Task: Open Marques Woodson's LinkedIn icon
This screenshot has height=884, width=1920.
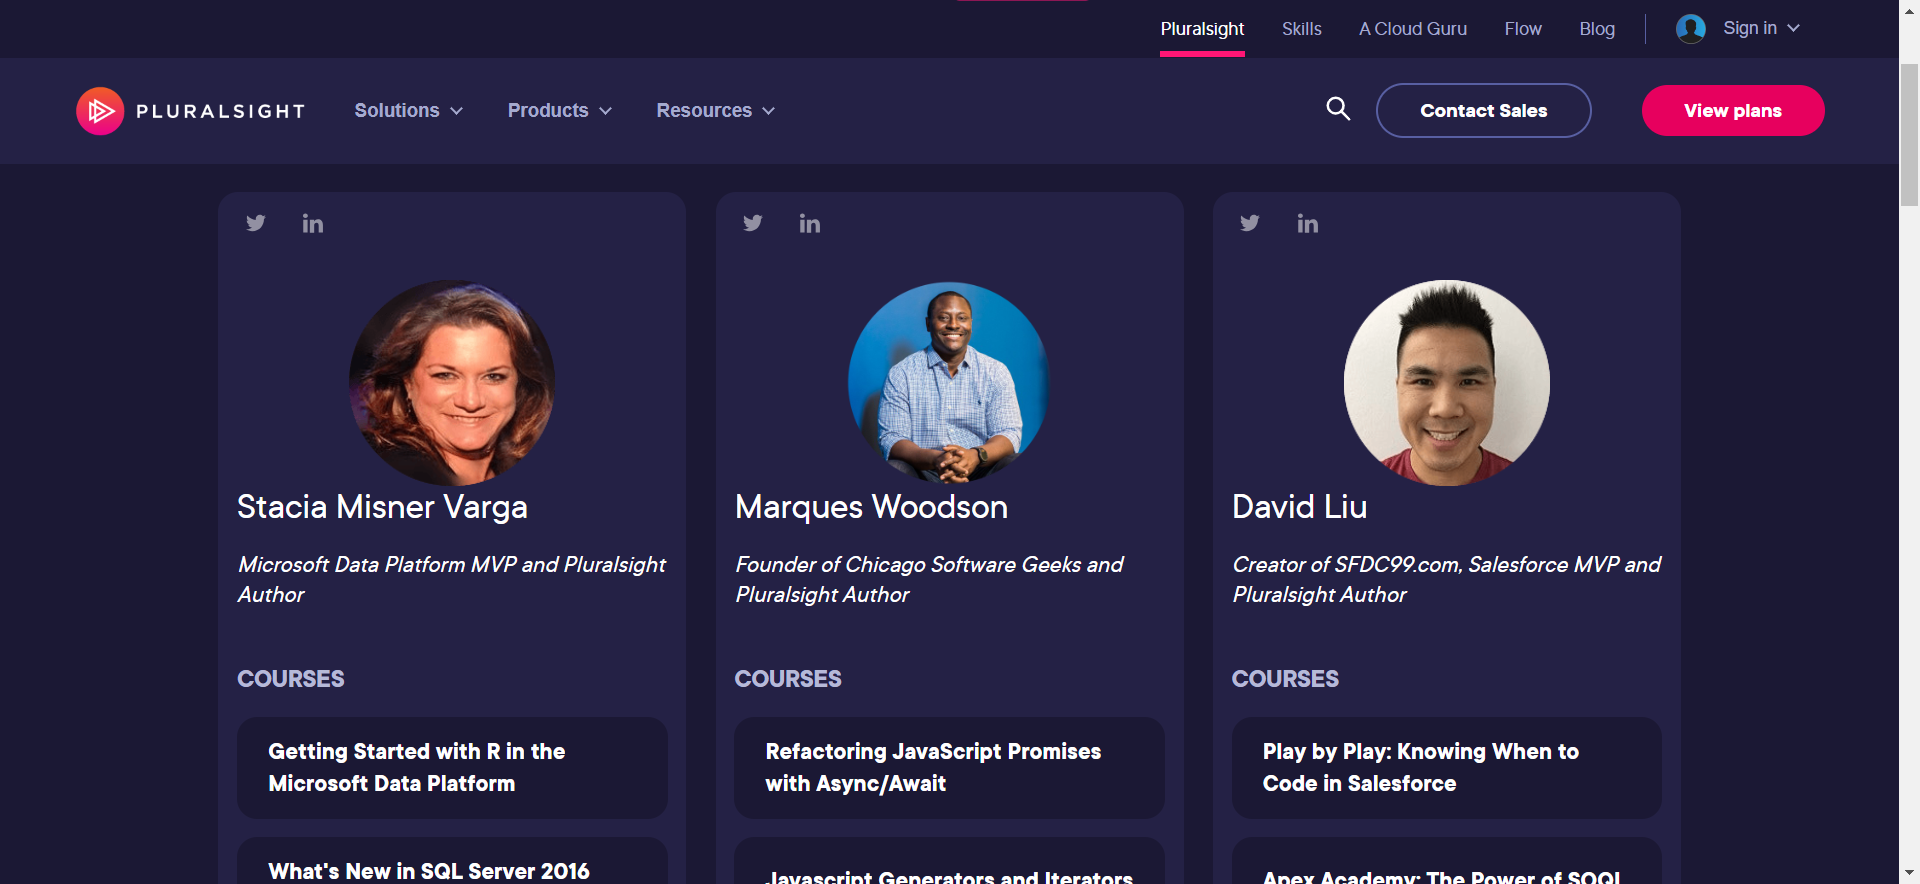Action: click(810, 223)
